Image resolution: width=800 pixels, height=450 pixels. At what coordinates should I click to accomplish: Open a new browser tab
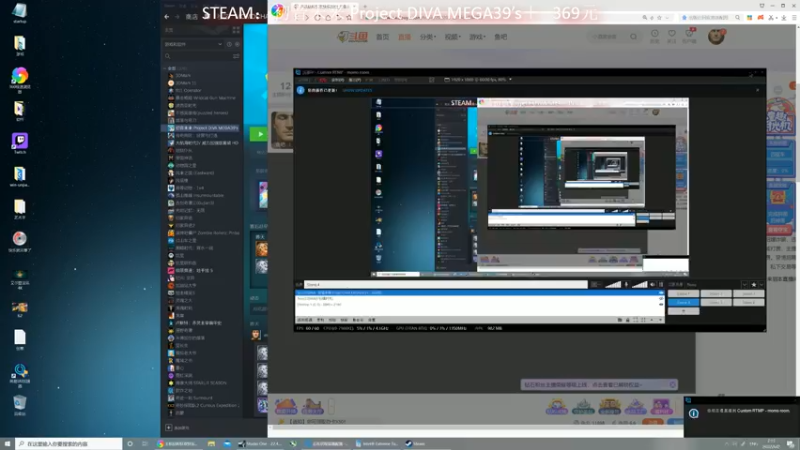point(365,7)
